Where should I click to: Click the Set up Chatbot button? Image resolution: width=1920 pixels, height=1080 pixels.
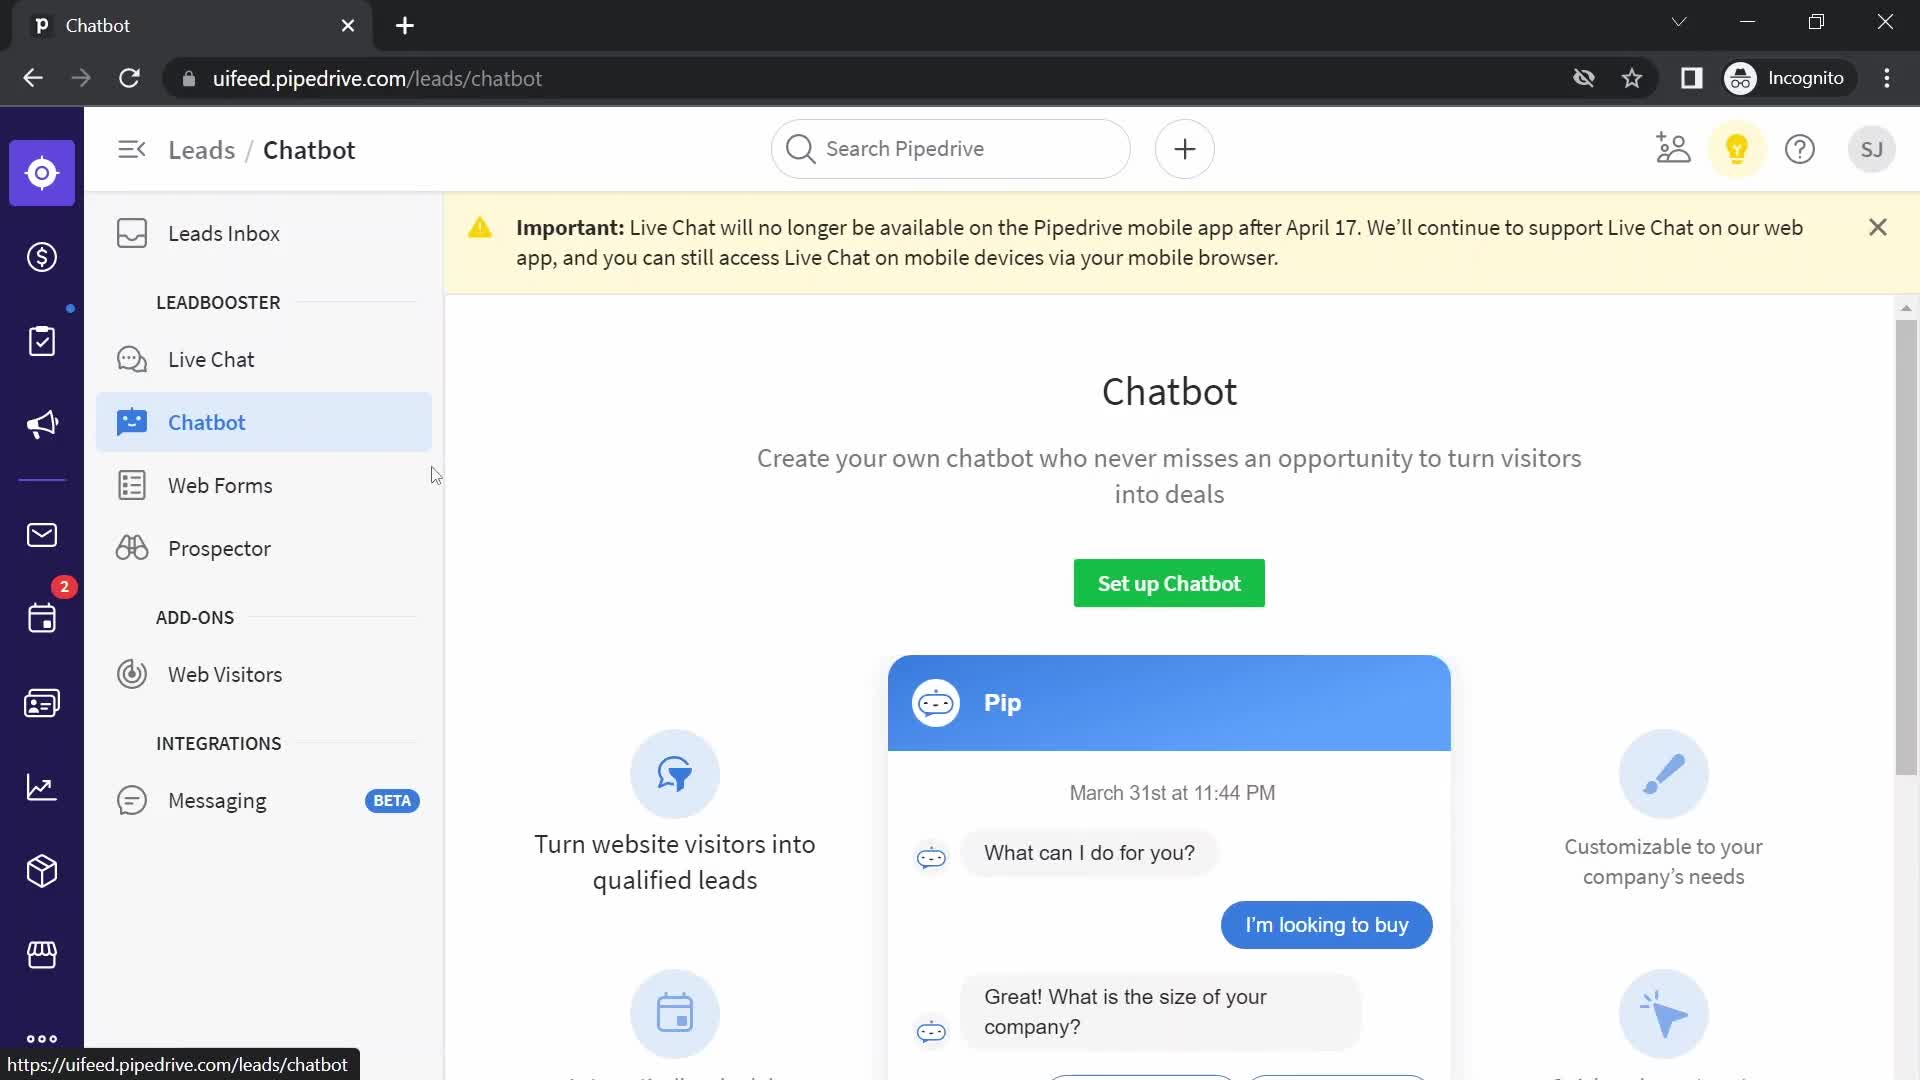1170,584
